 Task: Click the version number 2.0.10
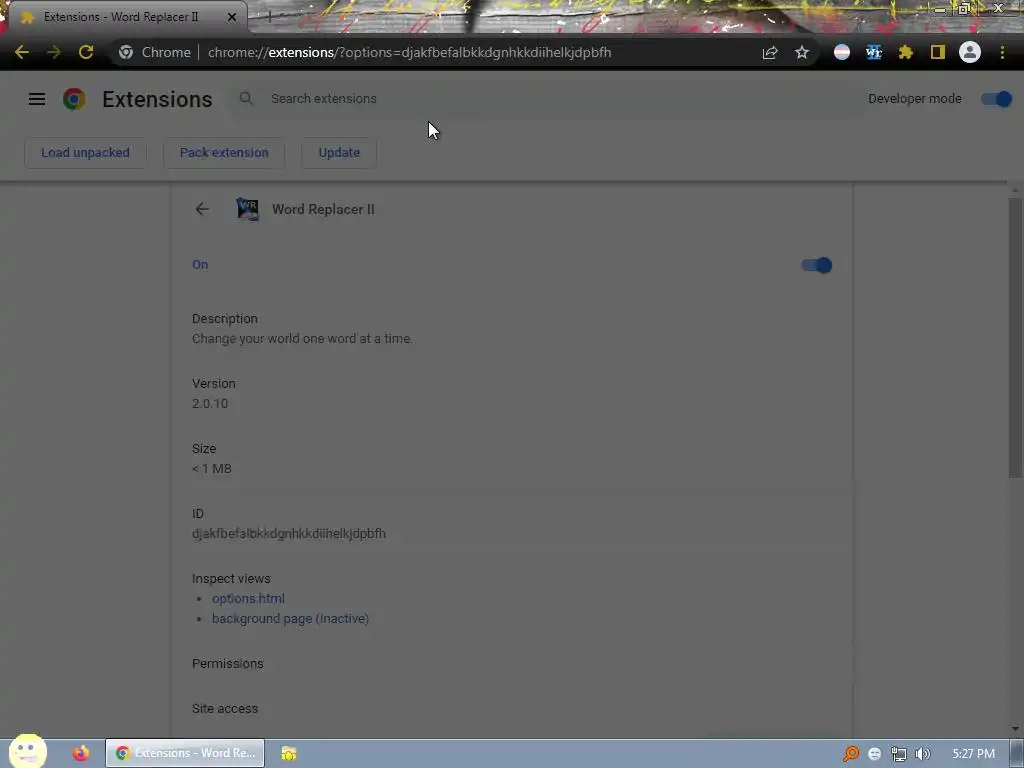coord(210,404)
